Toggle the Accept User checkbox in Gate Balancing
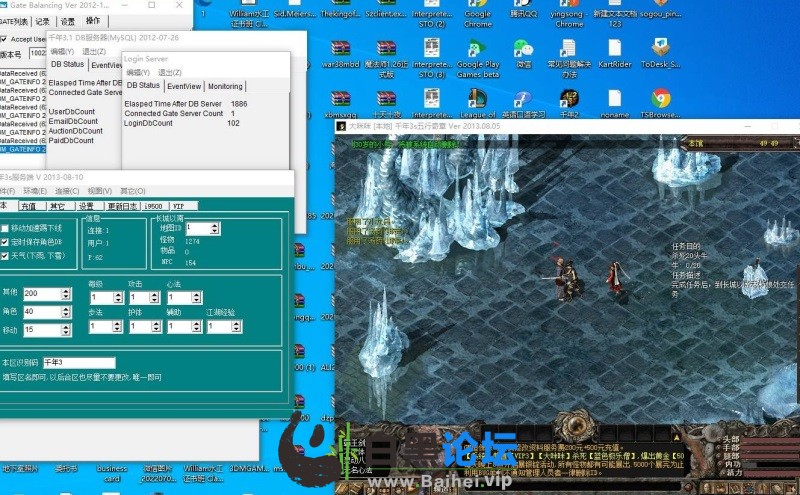800x495 pixels. (4, 39)
